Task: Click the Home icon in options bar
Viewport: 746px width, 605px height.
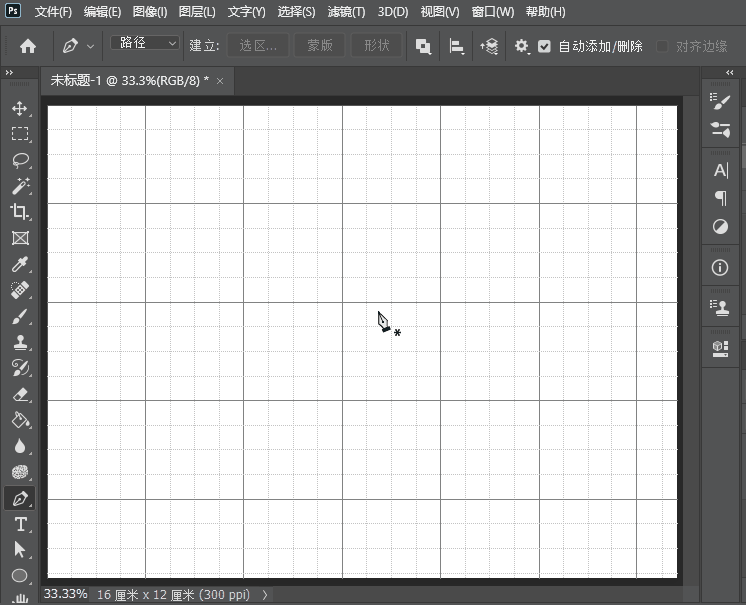Action: pyautogui.click(x=28, y=46)
